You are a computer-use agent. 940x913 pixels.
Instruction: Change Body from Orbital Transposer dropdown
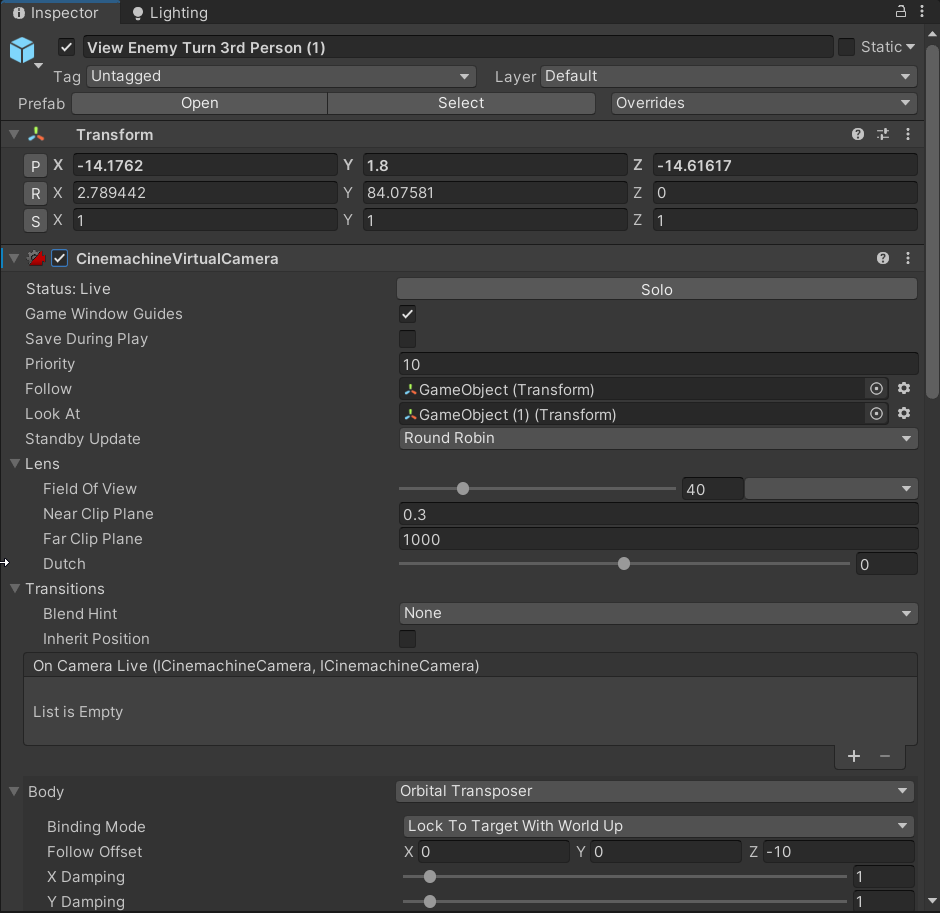pos(655,791)
